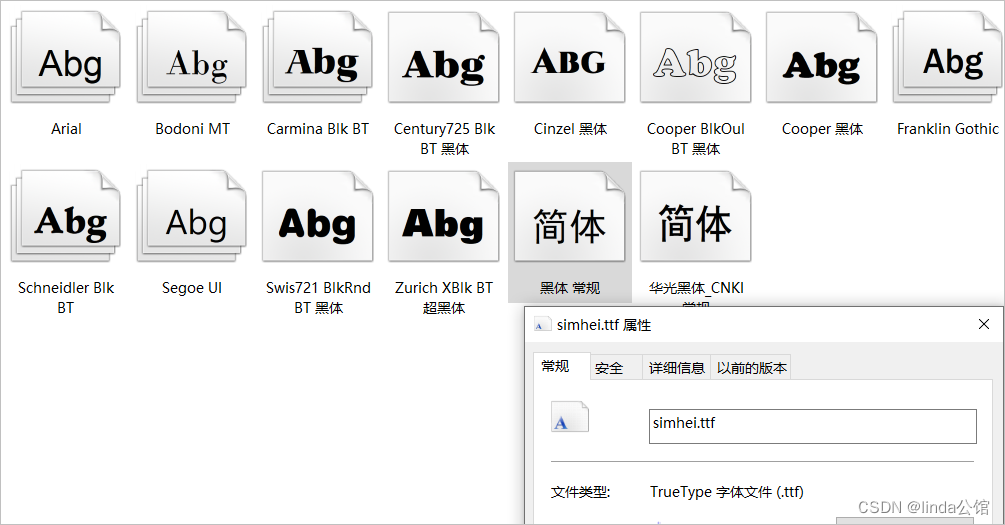The height and width of the screenshot is (525, 1005).
Task: Click the 黑体 常规 name label
Action: [x=570, y=288]
